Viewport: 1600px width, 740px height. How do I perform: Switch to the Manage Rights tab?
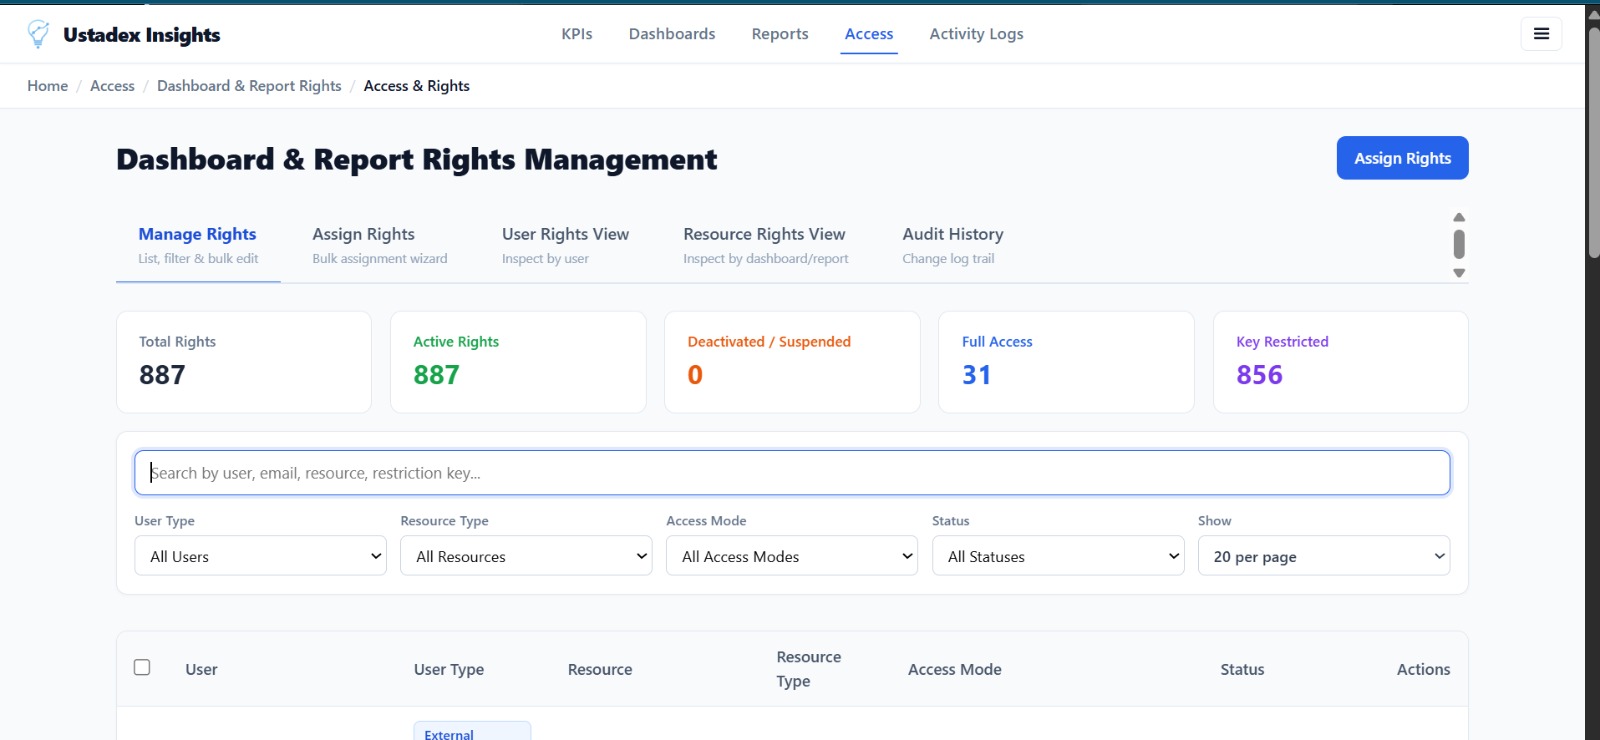point(198,246)
